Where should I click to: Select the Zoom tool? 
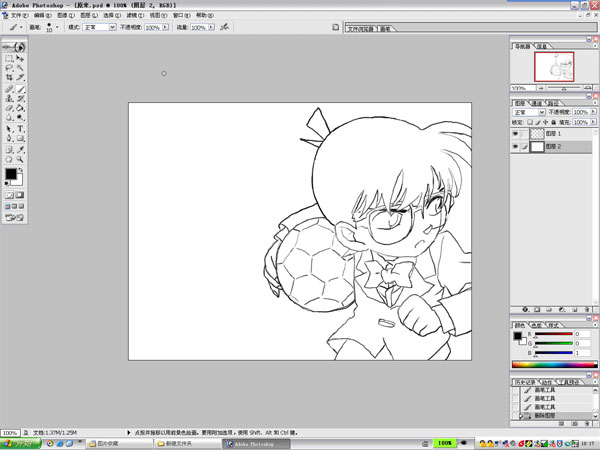(x=20, y=159)
